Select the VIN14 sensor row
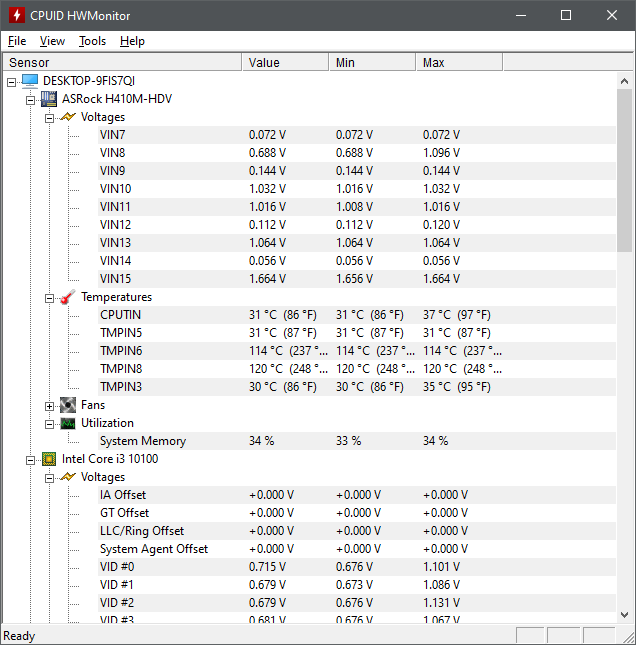Viewport: 636px width, 645px height. pos(357,261)
